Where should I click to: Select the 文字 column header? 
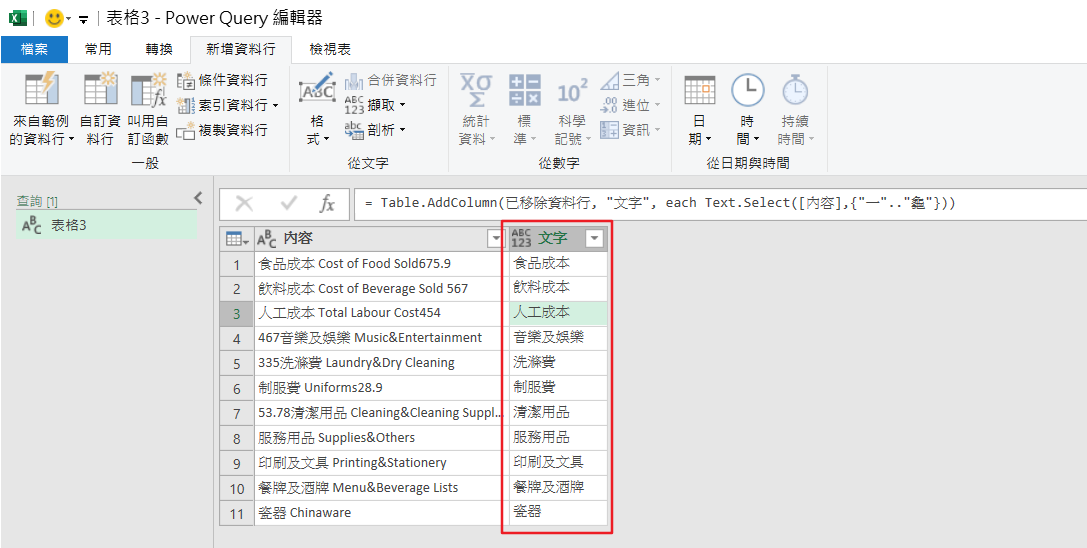tap(559, 239)
